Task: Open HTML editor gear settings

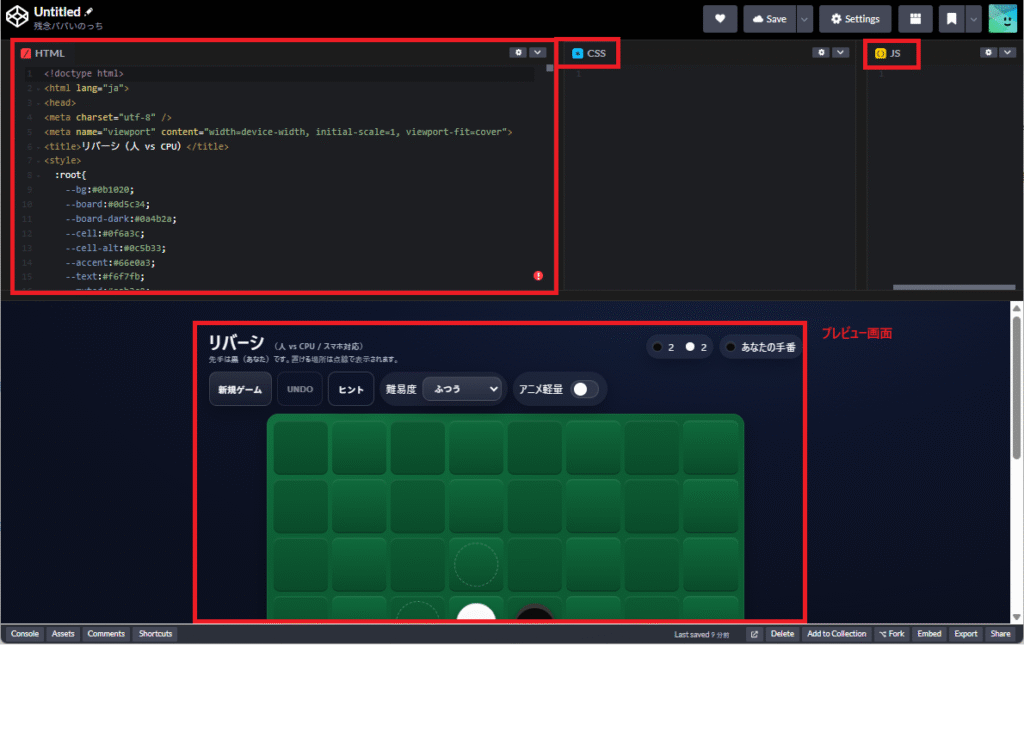Action: [517, 52]
